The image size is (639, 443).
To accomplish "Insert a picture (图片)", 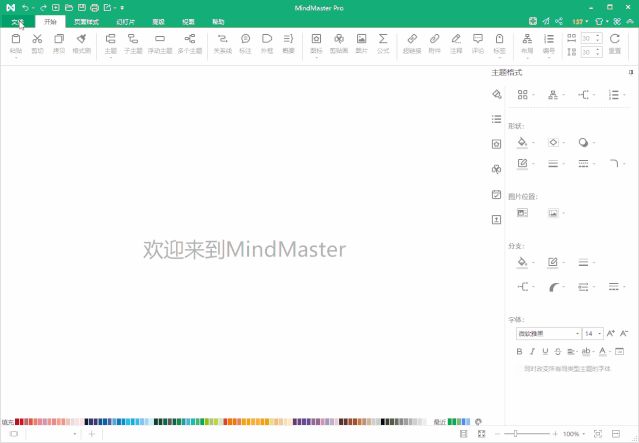I will (x=361, y=44).
